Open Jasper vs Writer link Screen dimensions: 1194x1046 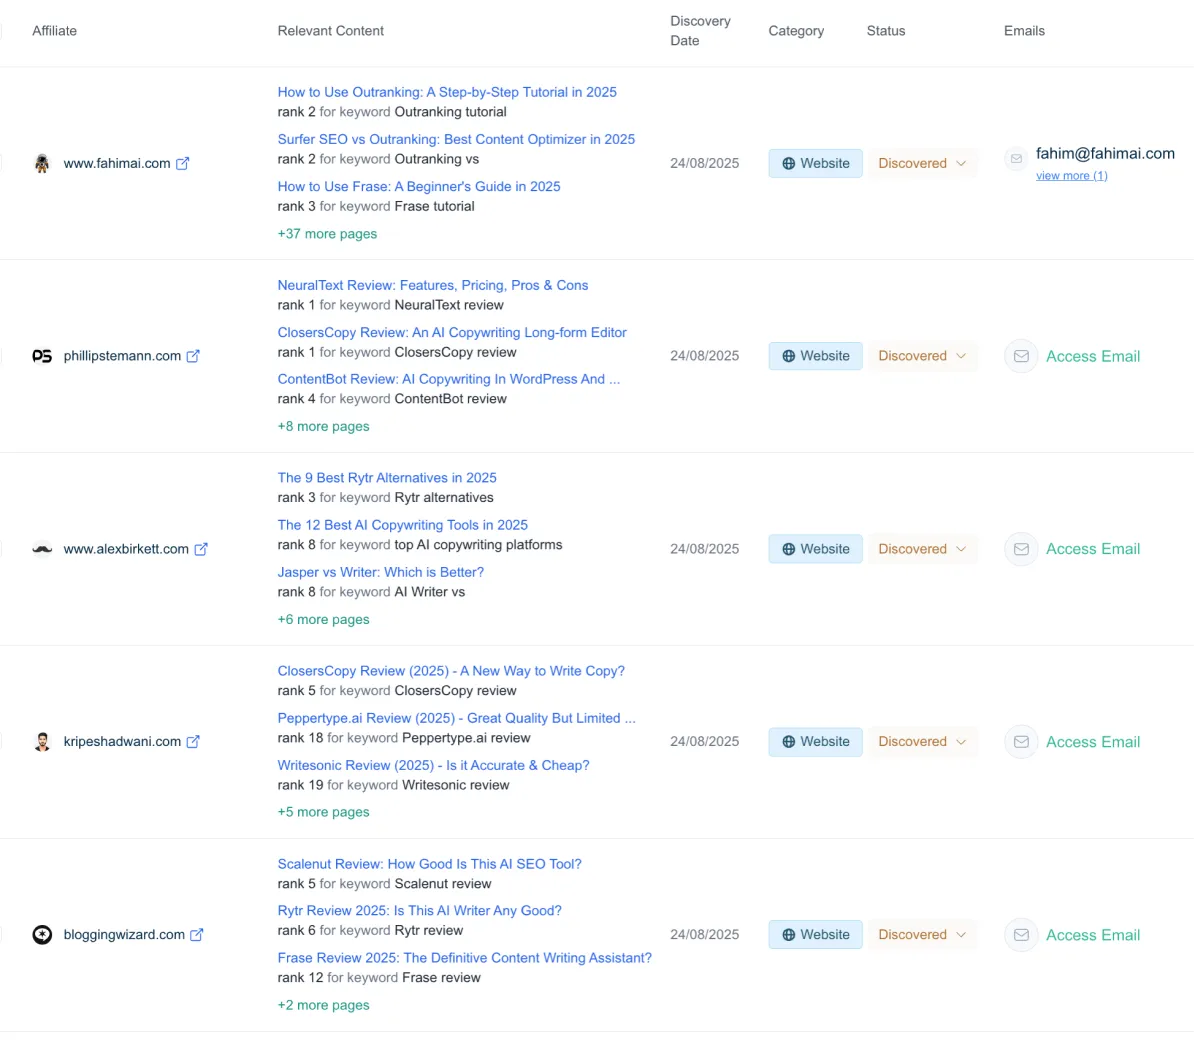[381, 572]
